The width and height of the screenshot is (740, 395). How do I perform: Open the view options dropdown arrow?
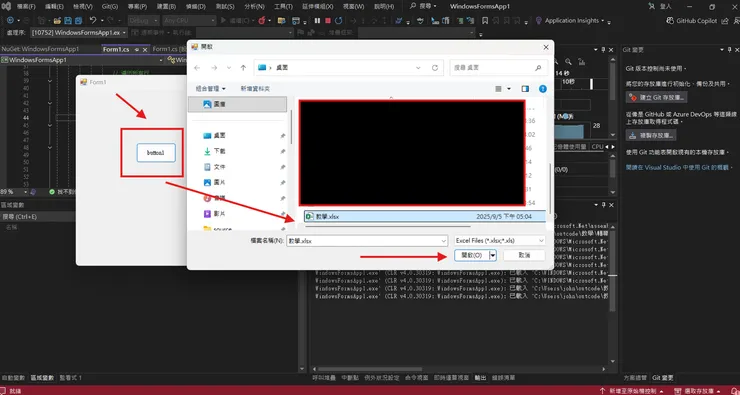(509, 89)
